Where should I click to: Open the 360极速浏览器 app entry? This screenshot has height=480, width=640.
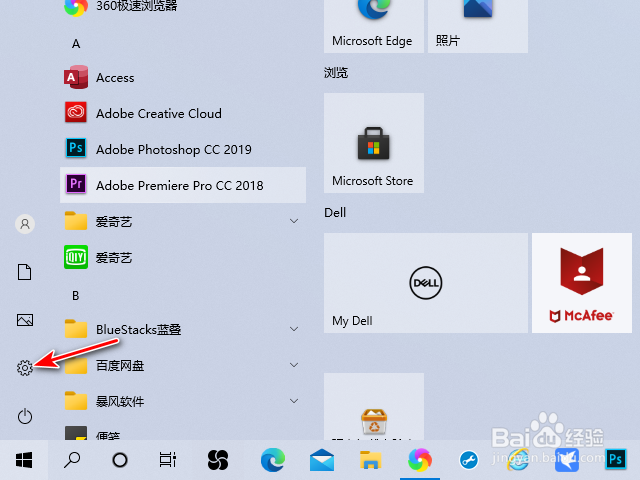click(183, 7)
